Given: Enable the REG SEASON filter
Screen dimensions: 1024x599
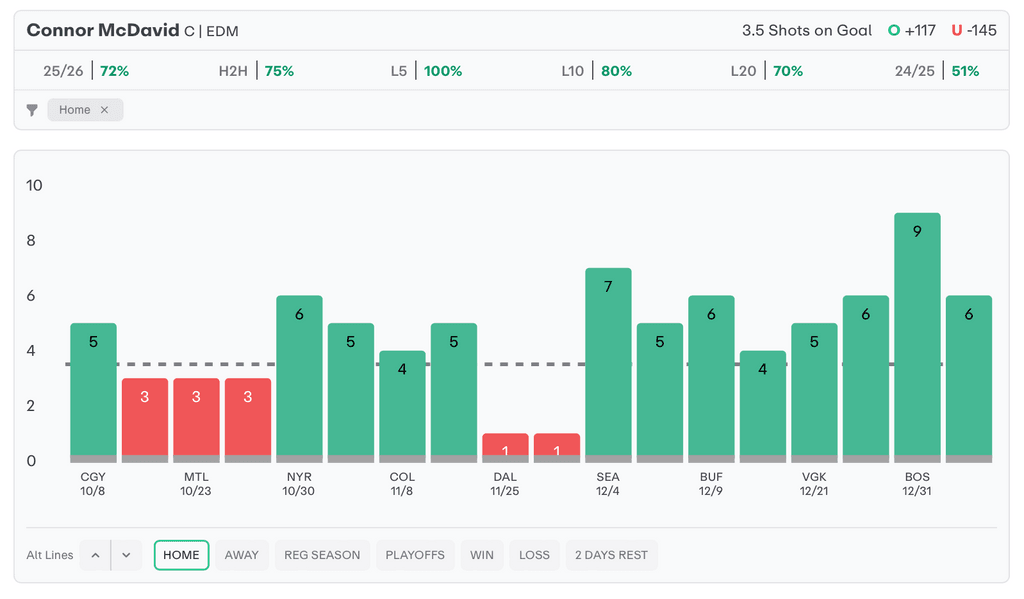Looking at the screenshot, I should [322, 555].
